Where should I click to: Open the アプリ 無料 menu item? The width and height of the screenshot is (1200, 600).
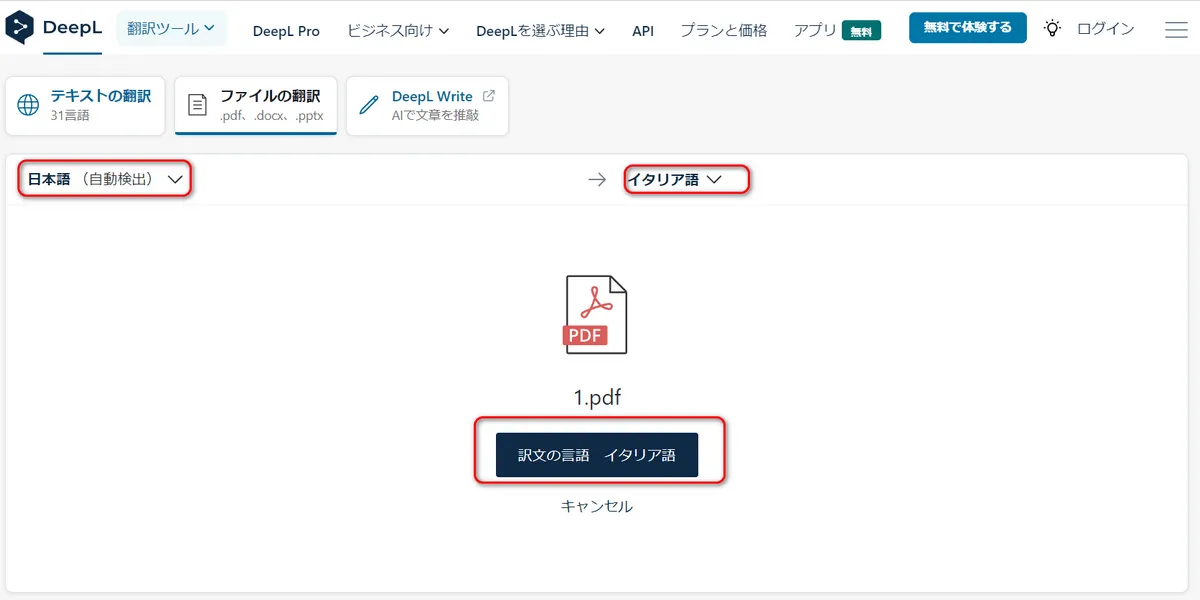pos(836,31)
